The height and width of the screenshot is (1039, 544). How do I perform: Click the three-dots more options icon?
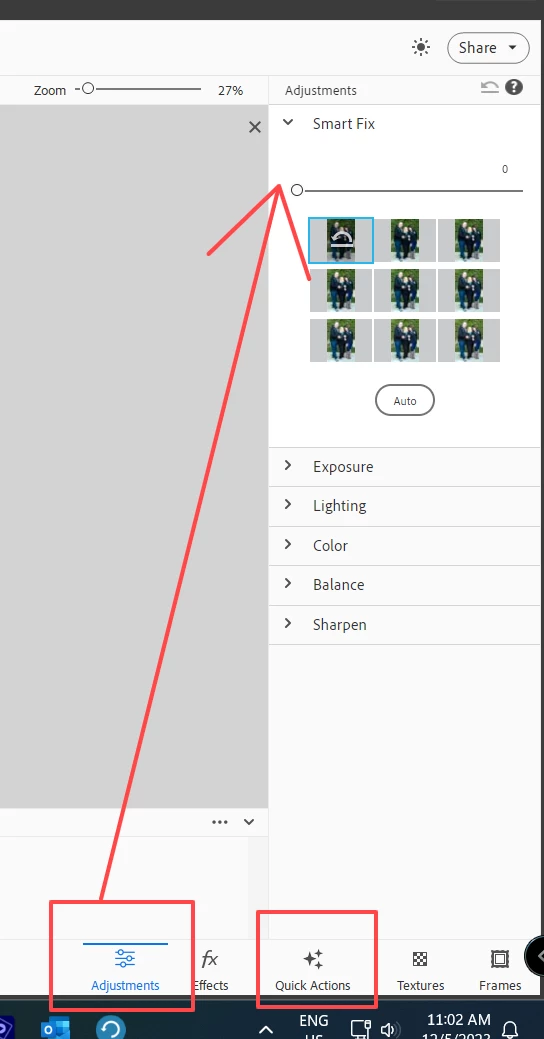coord(219,822)
